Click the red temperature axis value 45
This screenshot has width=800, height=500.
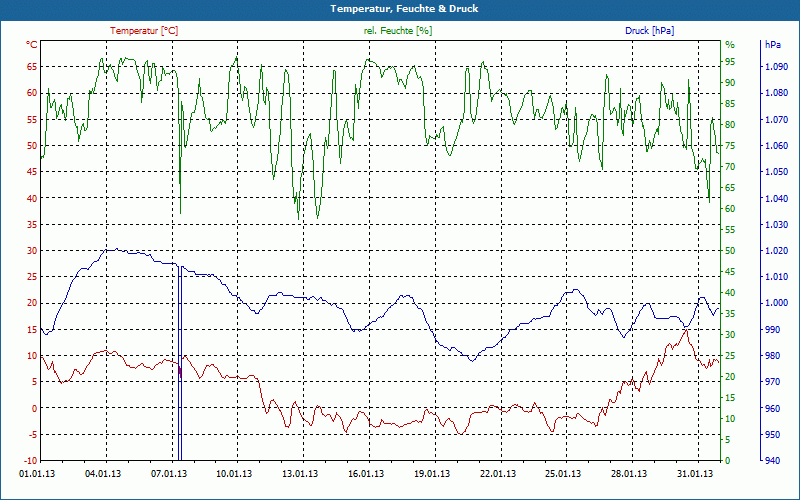(32, 171)
